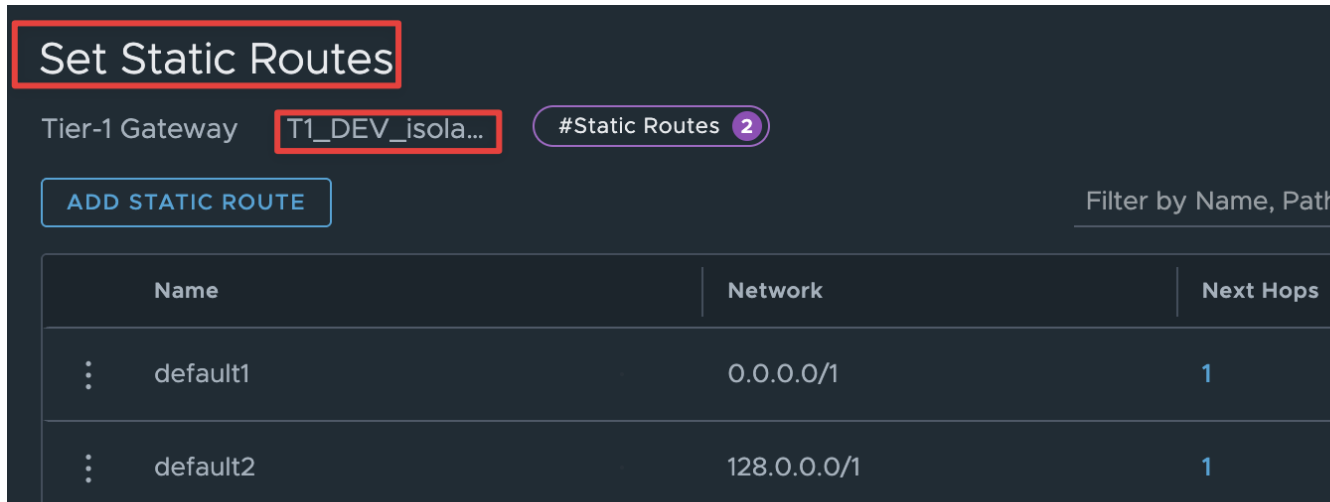Click the Tier-1 Gateway label
1330x502 pixels.
click(x=140, y=130)
